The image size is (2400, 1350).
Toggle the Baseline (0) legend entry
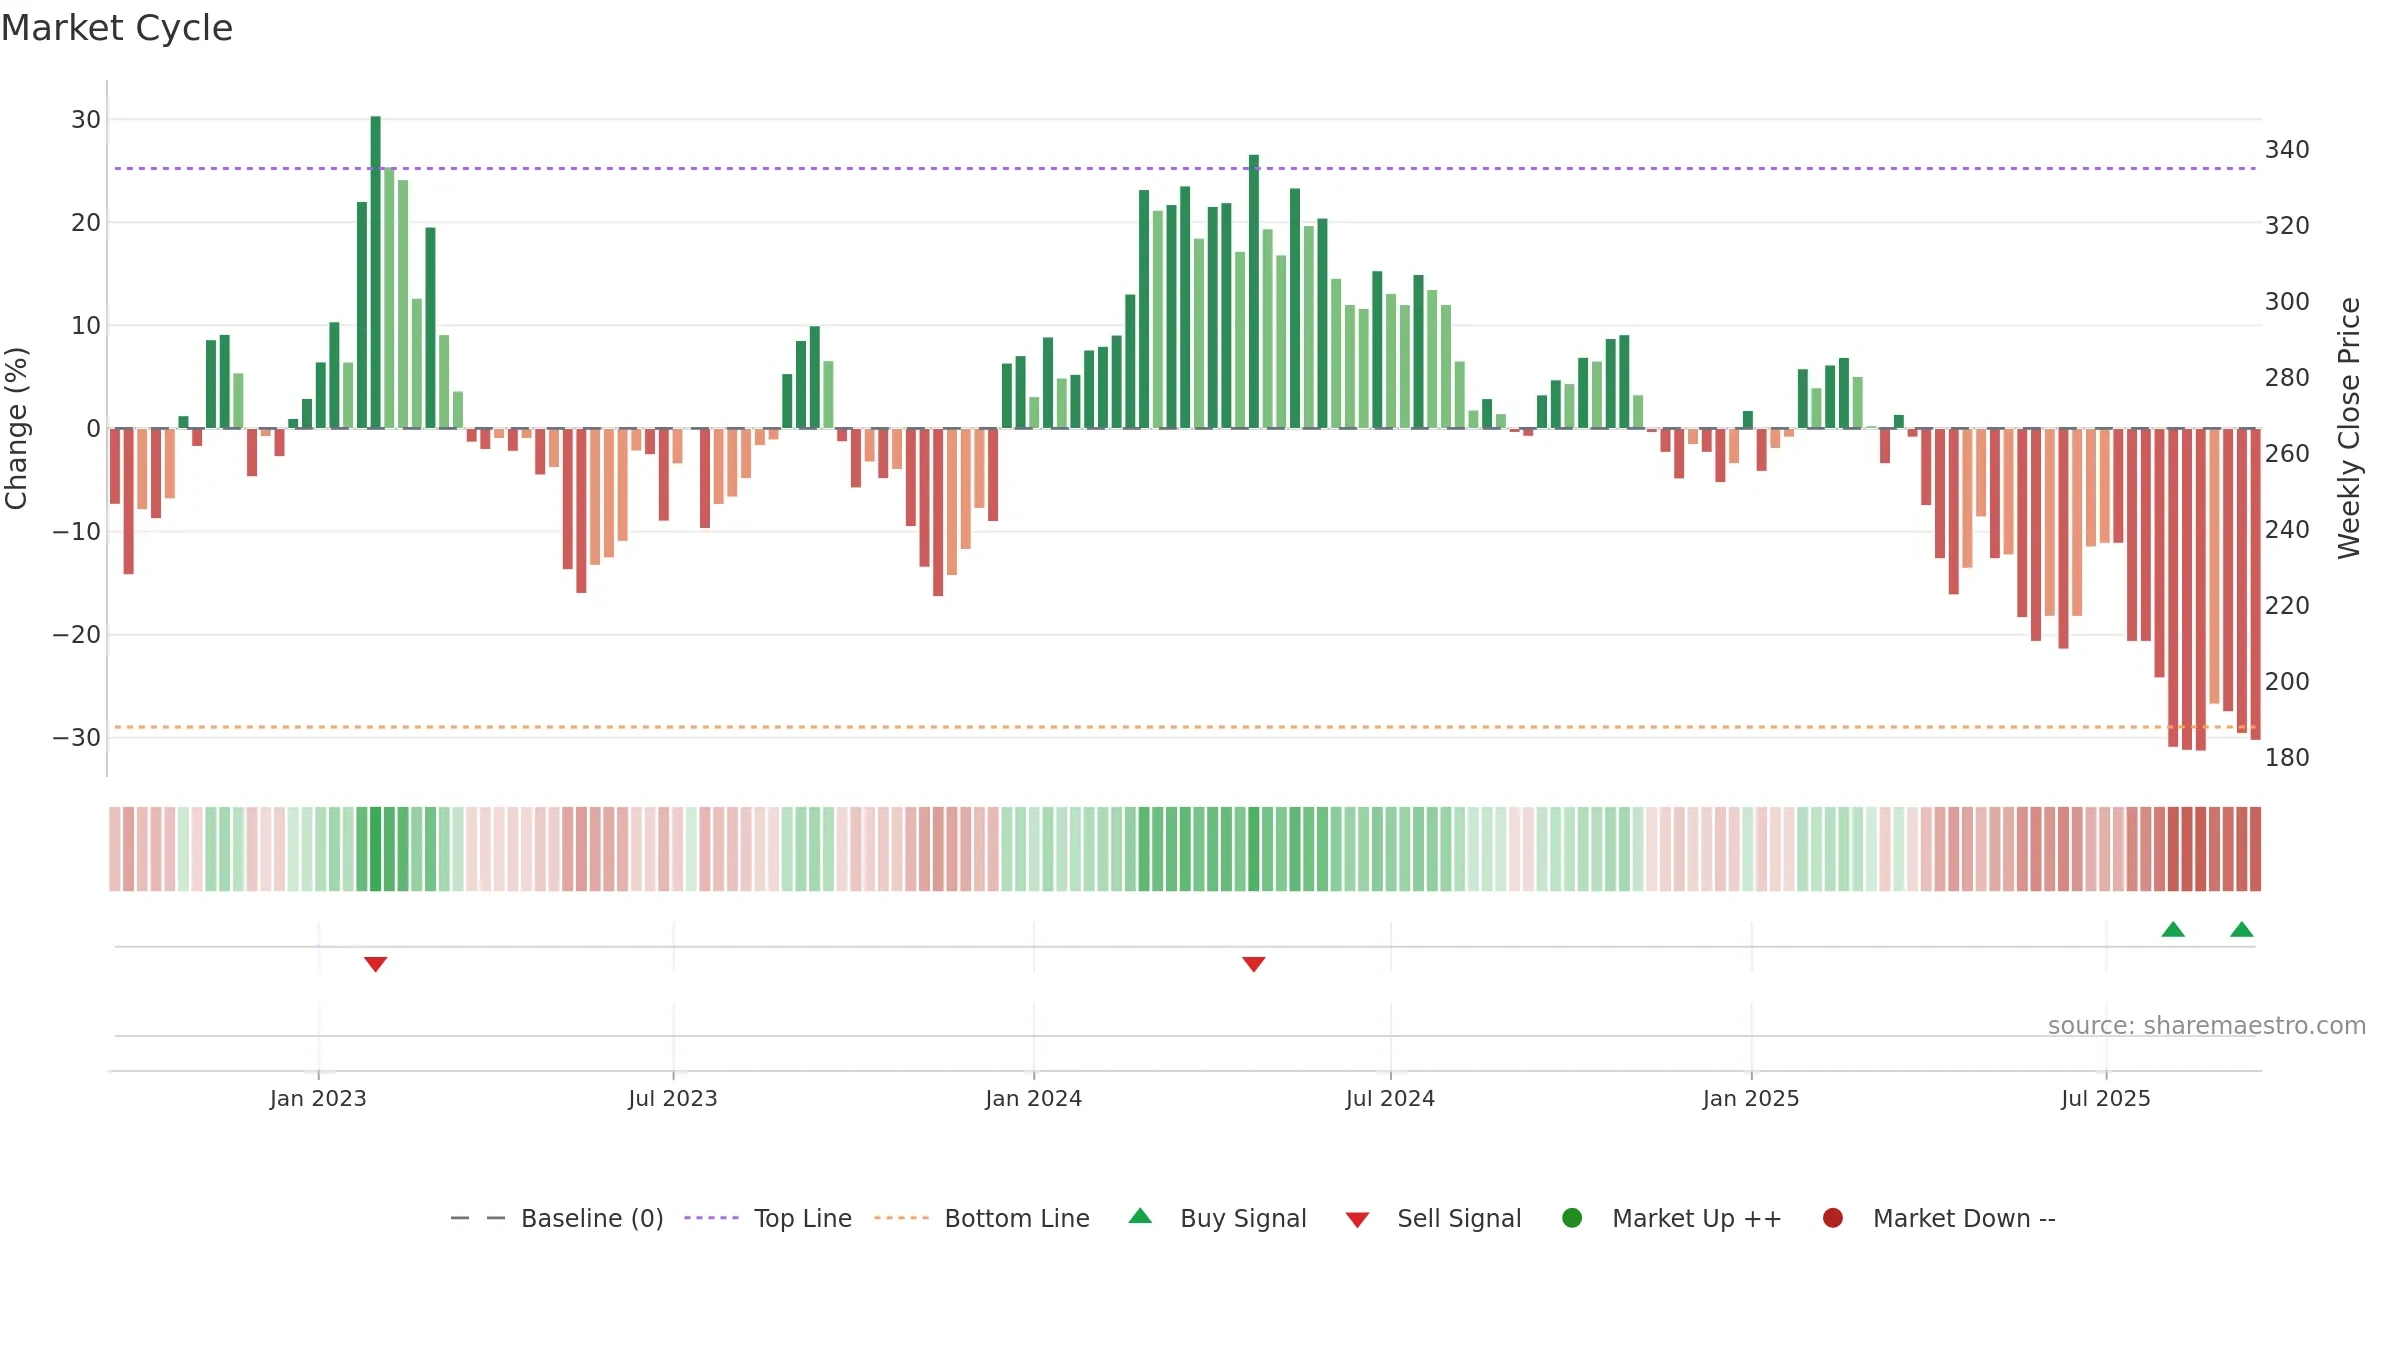tap(592, 1218)
